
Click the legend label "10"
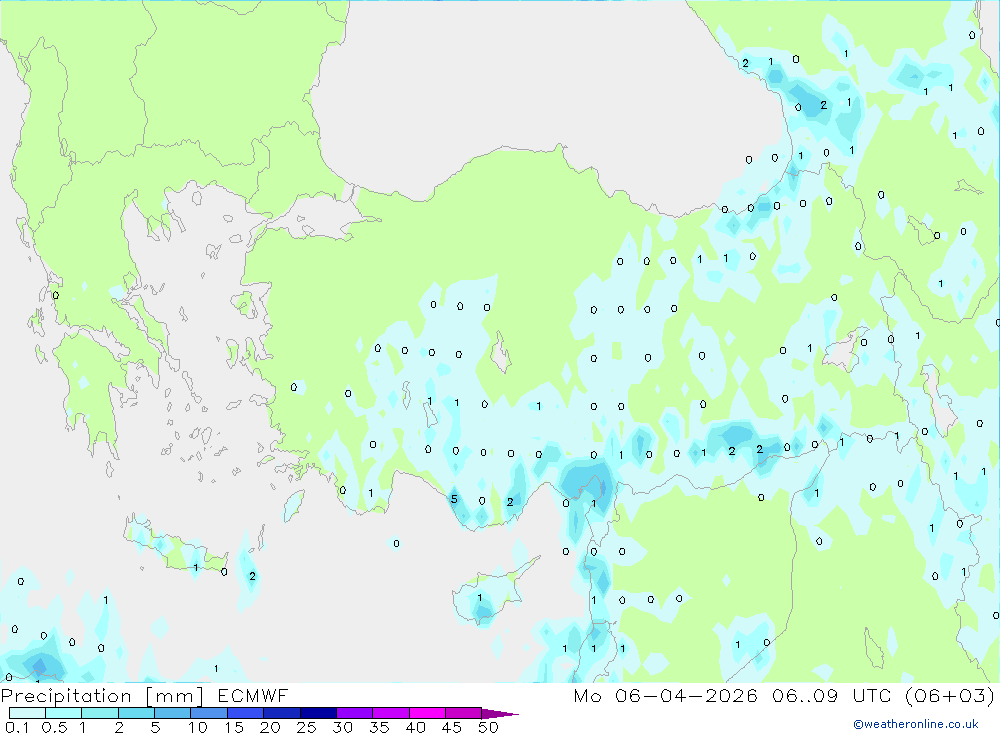pos(198,727)
